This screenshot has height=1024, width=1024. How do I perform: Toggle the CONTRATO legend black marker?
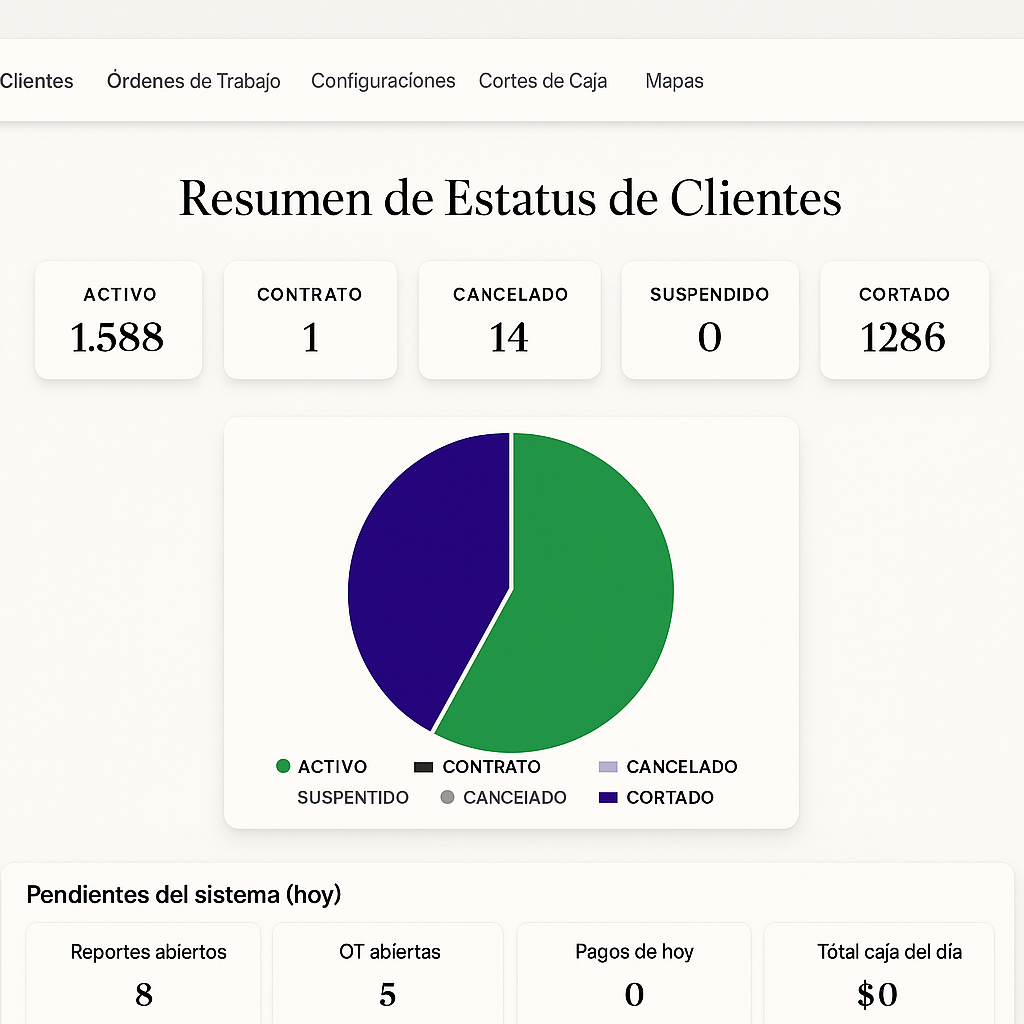coord(422,767)
